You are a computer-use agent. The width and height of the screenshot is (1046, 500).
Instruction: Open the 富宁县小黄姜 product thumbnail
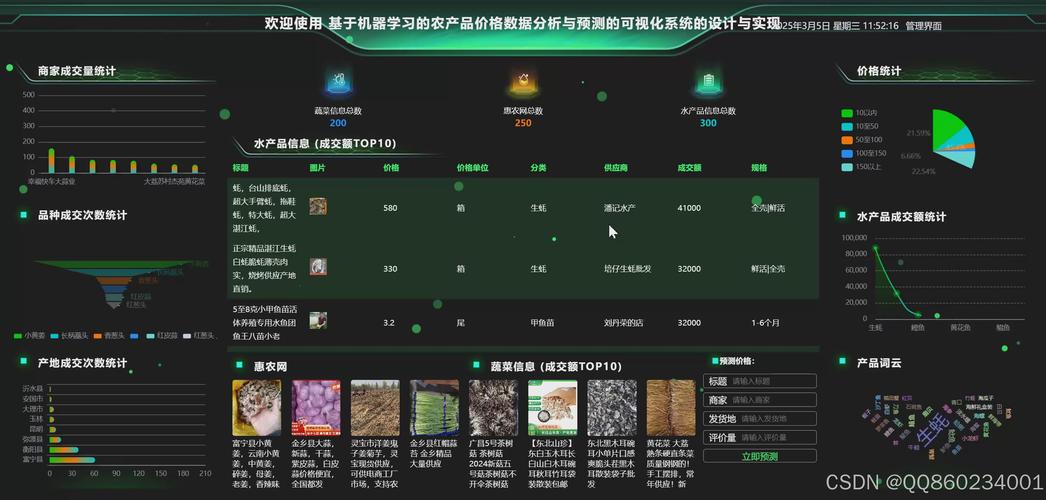point(257,408)
